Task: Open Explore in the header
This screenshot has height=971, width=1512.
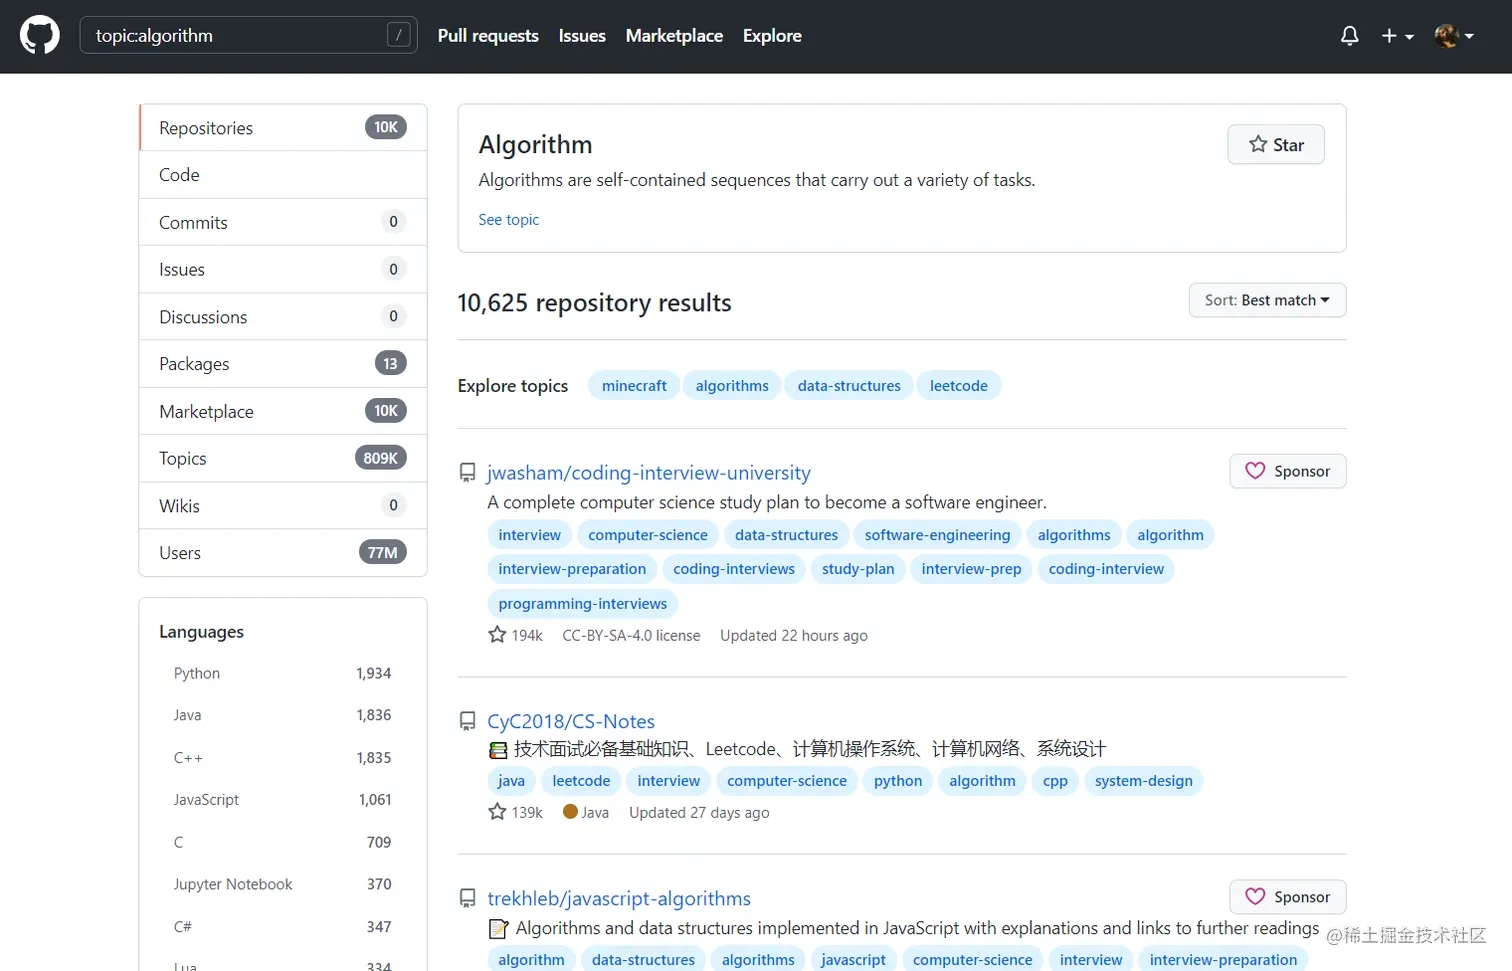Action: (772, 35)
